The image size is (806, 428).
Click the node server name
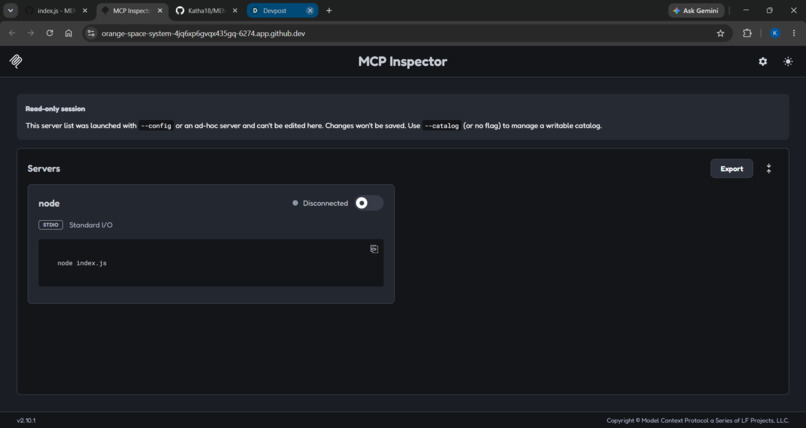tap(49, 203)
